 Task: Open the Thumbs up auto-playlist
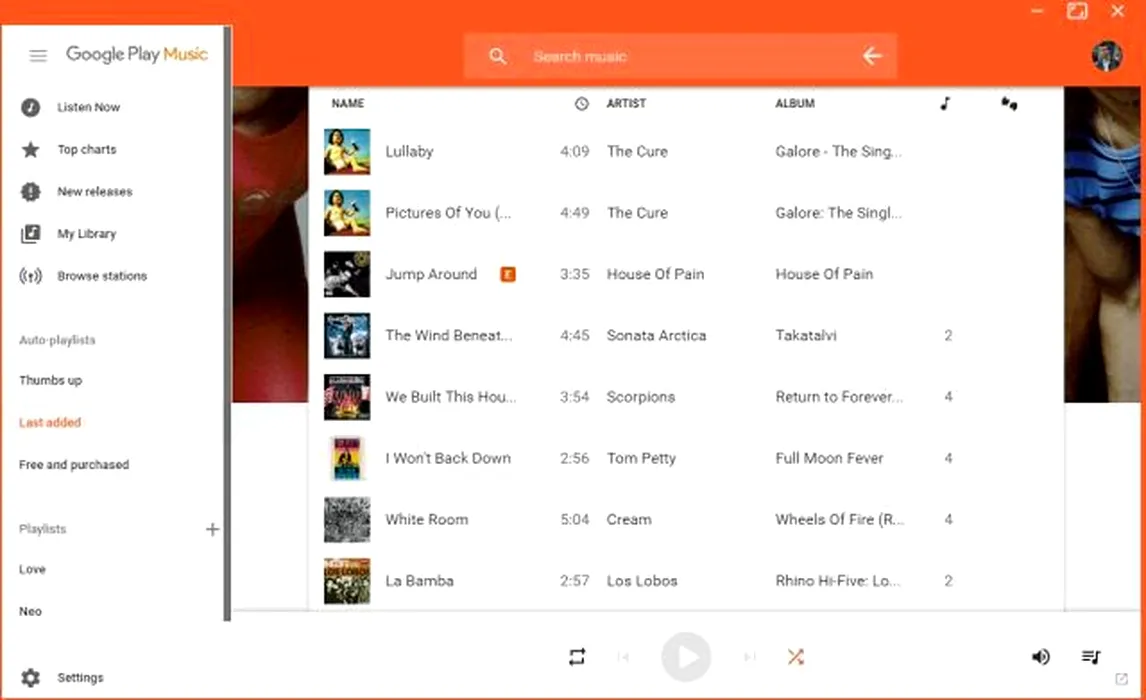pos(50,380)
